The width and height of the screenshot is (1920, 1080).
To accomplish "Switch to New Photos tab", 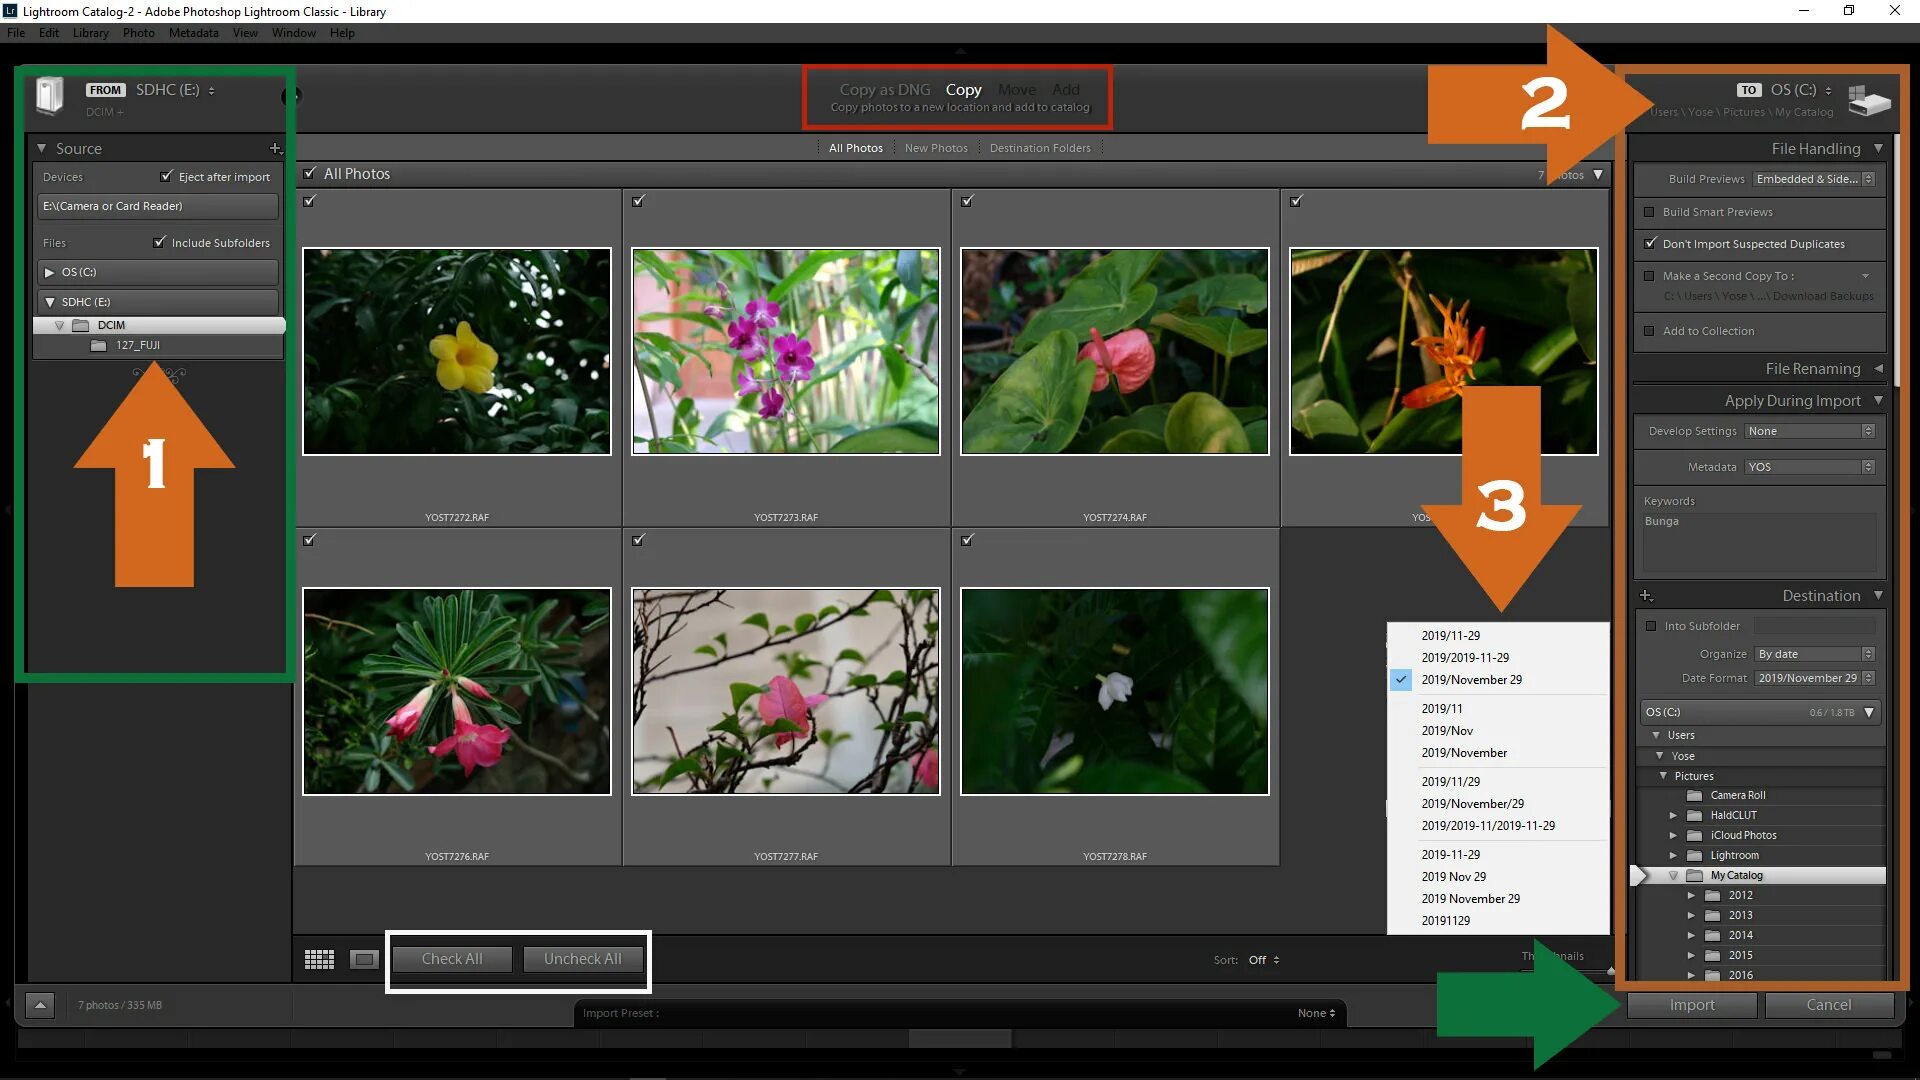I will coord(935,148).
